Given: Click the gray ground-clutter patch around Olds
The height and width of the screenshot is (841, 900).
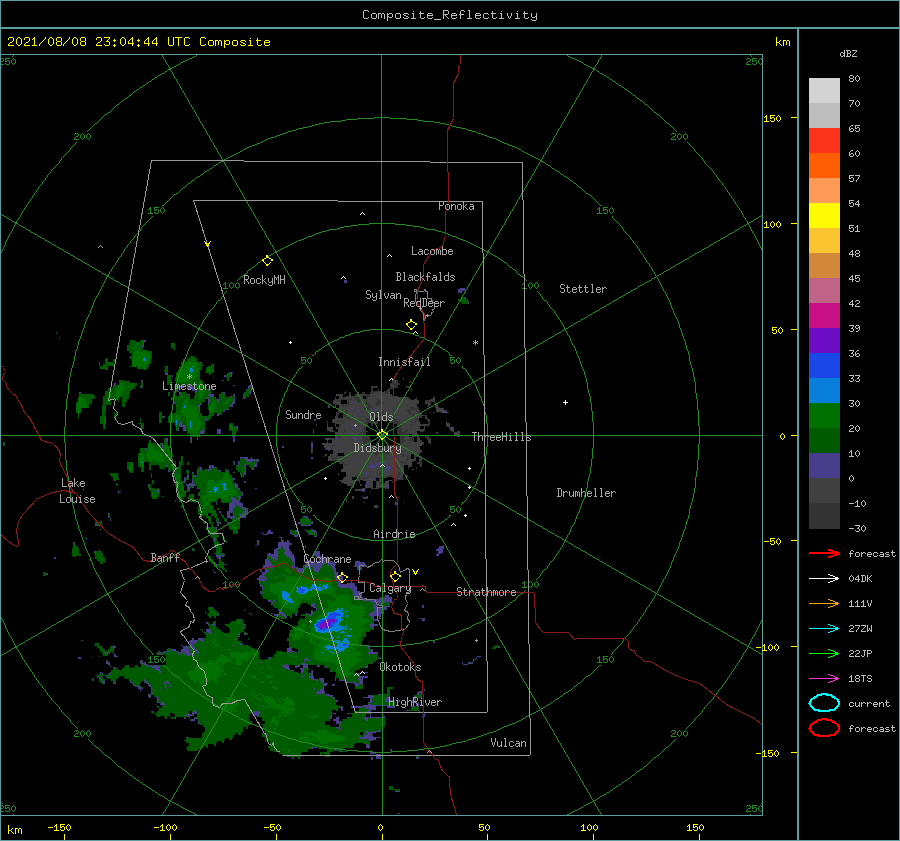Looking at the screenshot, I should pos(377,437).
